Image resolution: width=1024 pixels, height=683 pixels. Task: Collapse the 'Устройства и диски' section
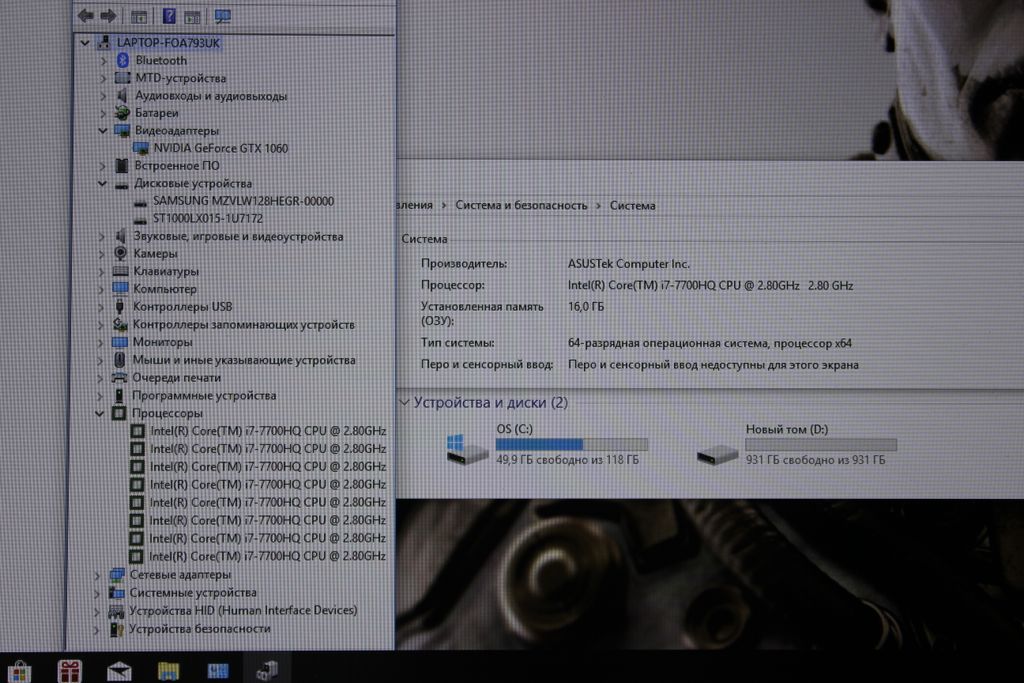pos(404,403)
